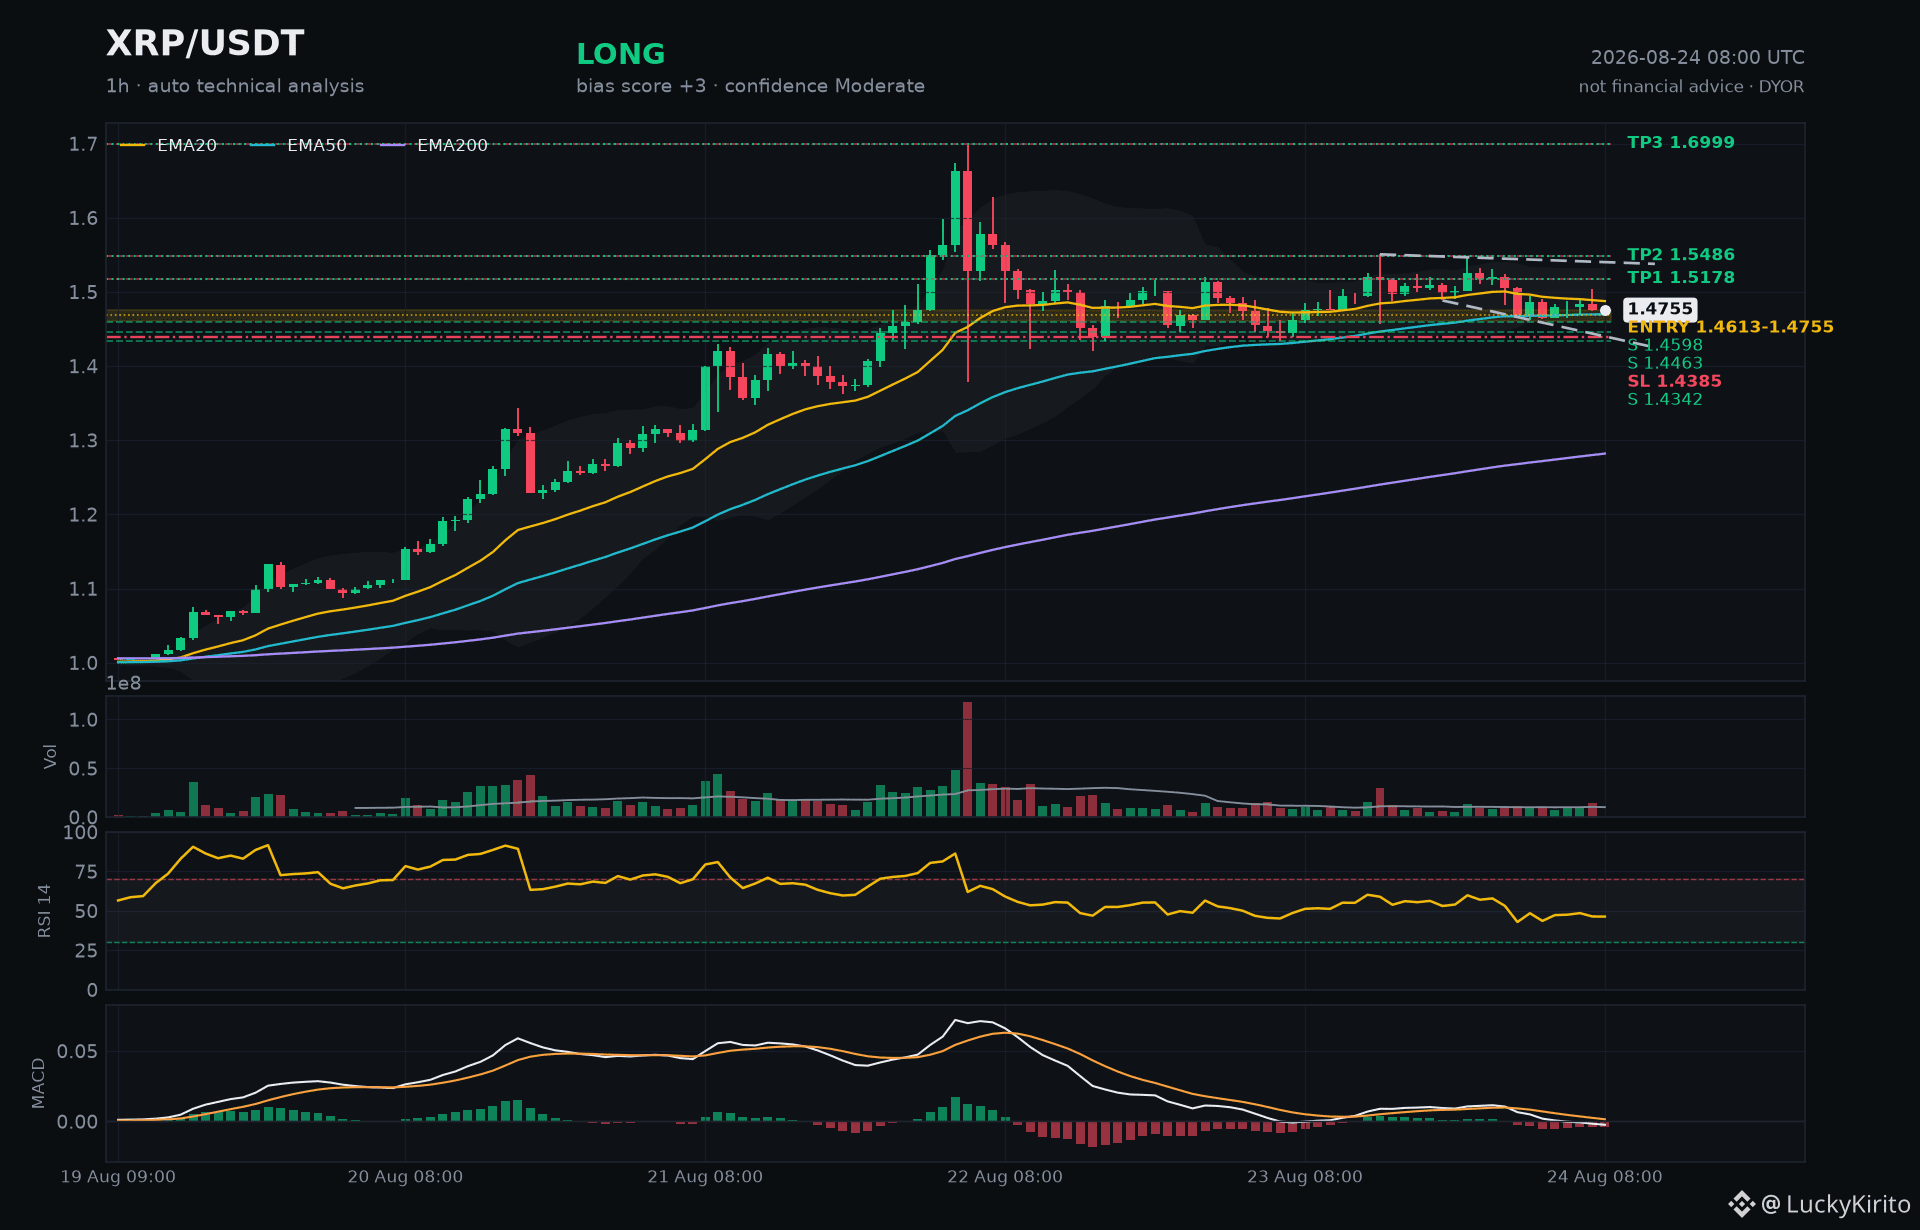1920x1230 pixels.
Task: Click the 24 Aug 08:00 time label
Action: 1605,1177
